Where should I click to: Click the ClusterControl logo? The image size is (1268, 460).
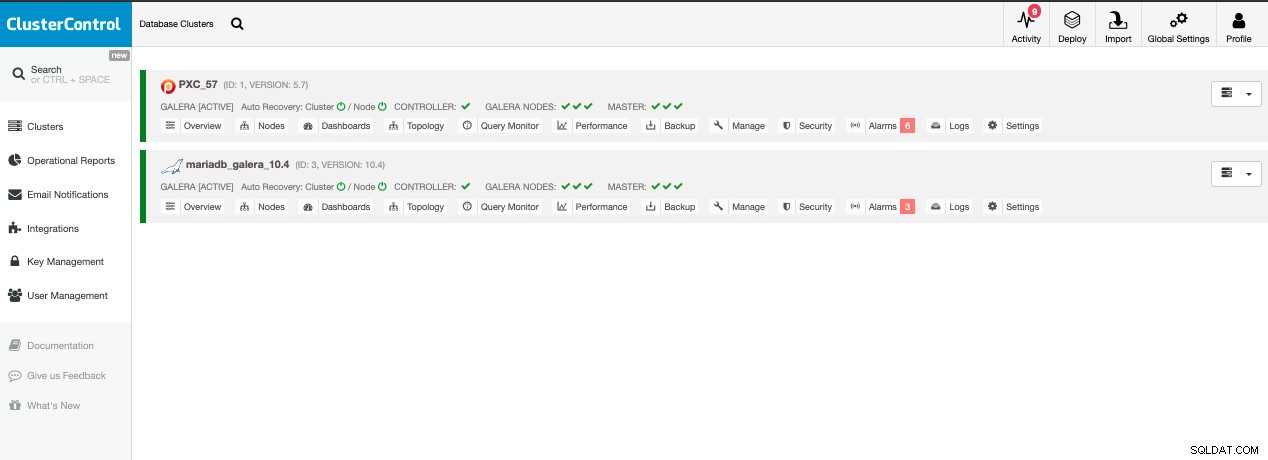(65, 24)
